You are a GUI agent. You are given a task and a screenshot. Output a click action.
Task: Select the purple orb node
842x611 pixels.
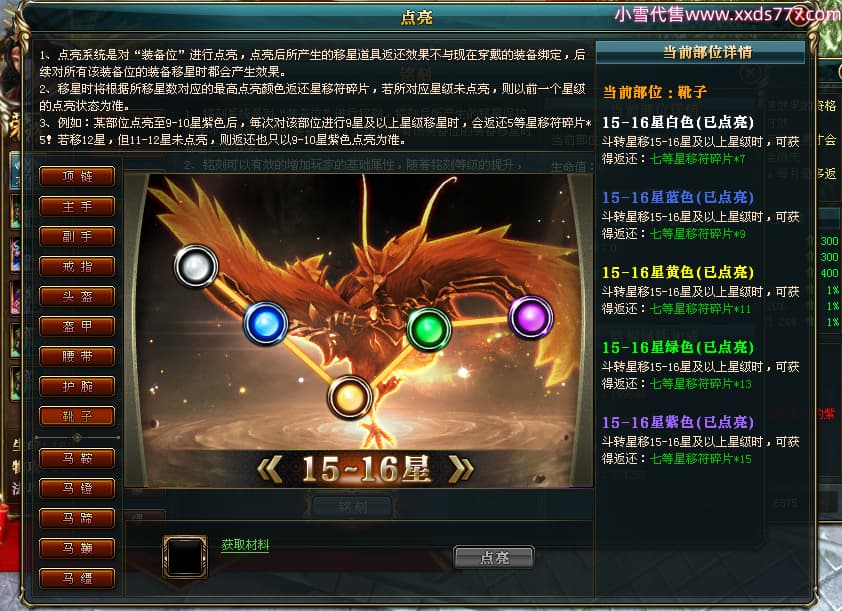tap(531, 318)
